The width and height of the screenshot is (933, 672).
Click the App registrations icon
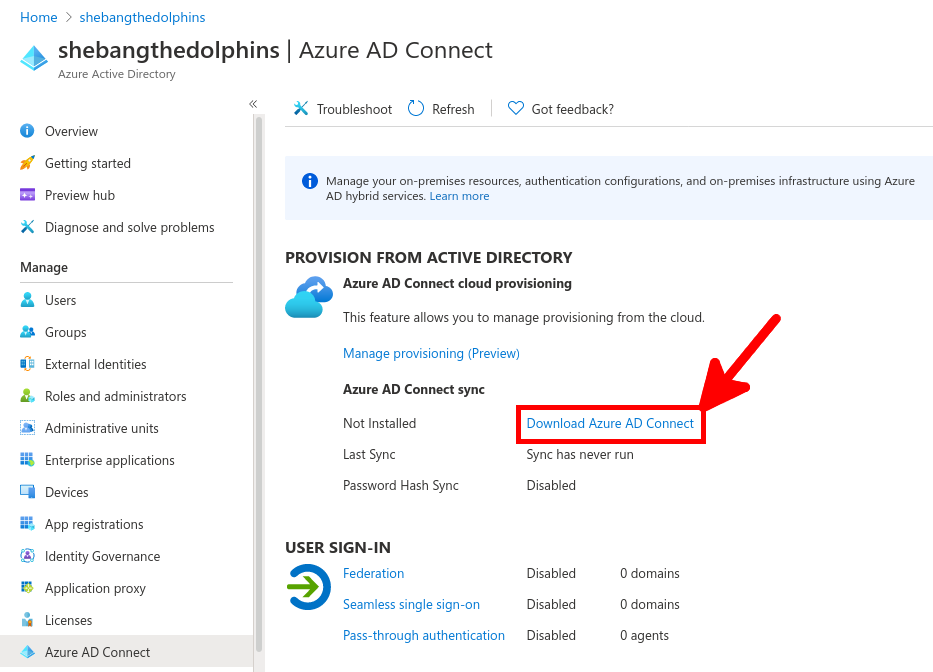coord(25,524)
